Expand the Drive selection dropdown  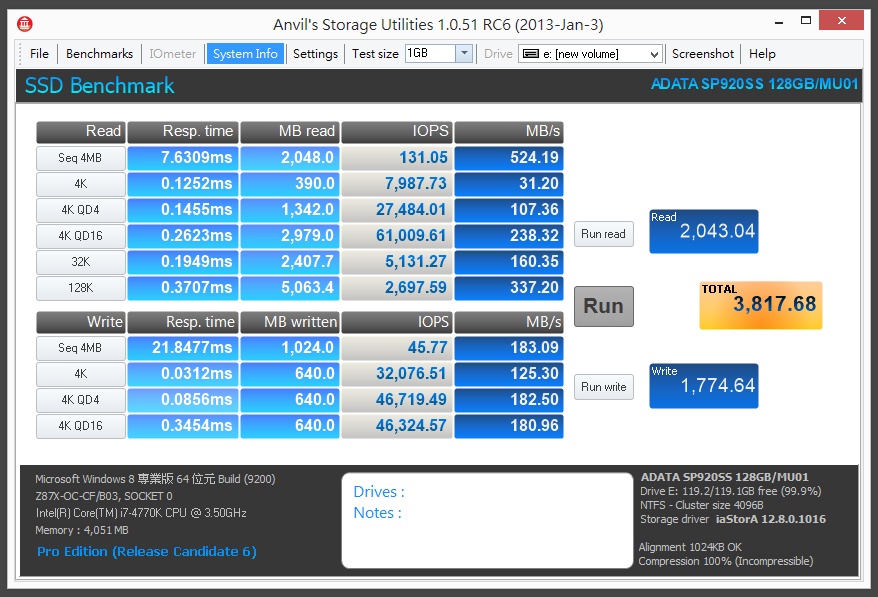click(x=654, y=54)
